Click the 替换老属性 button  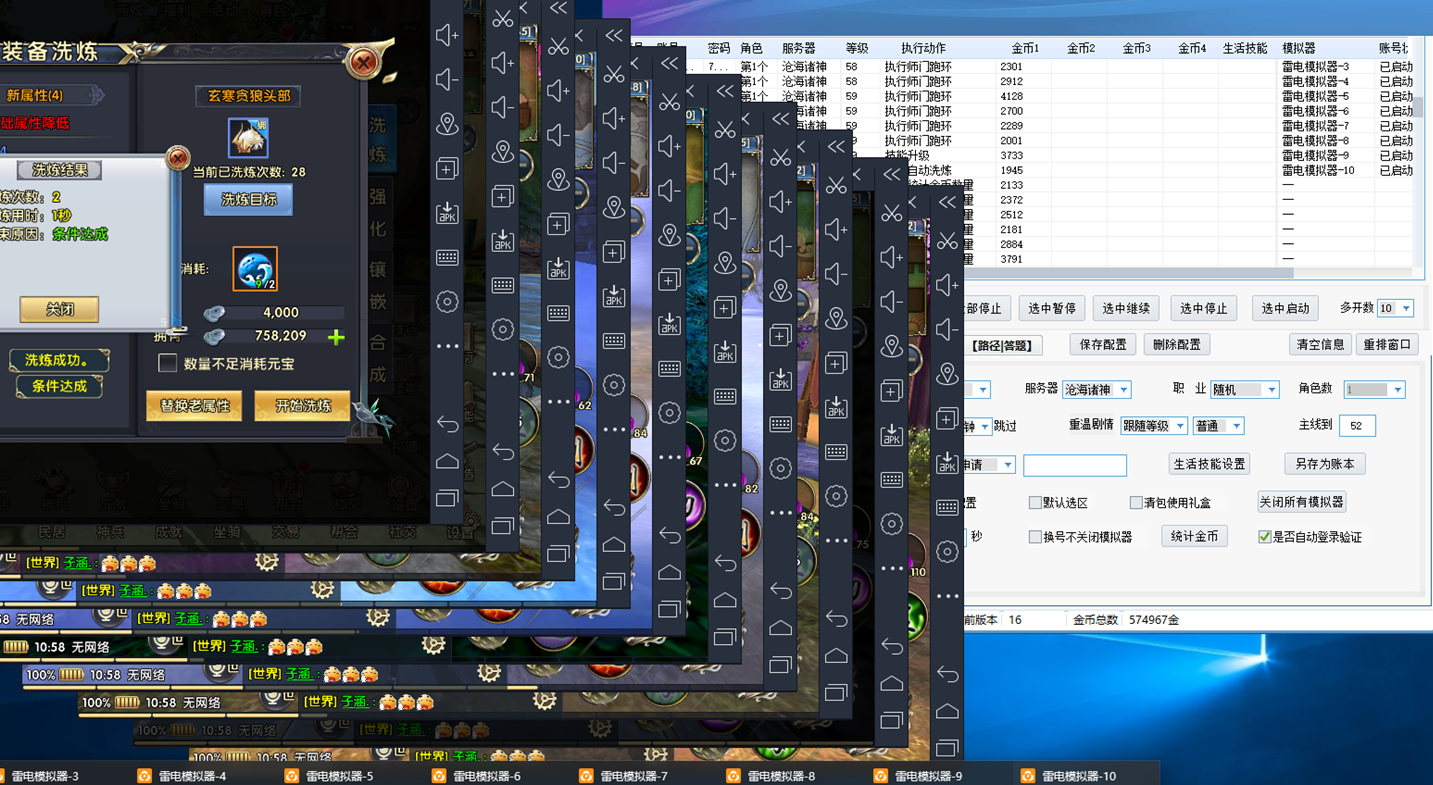pos(194,406)
